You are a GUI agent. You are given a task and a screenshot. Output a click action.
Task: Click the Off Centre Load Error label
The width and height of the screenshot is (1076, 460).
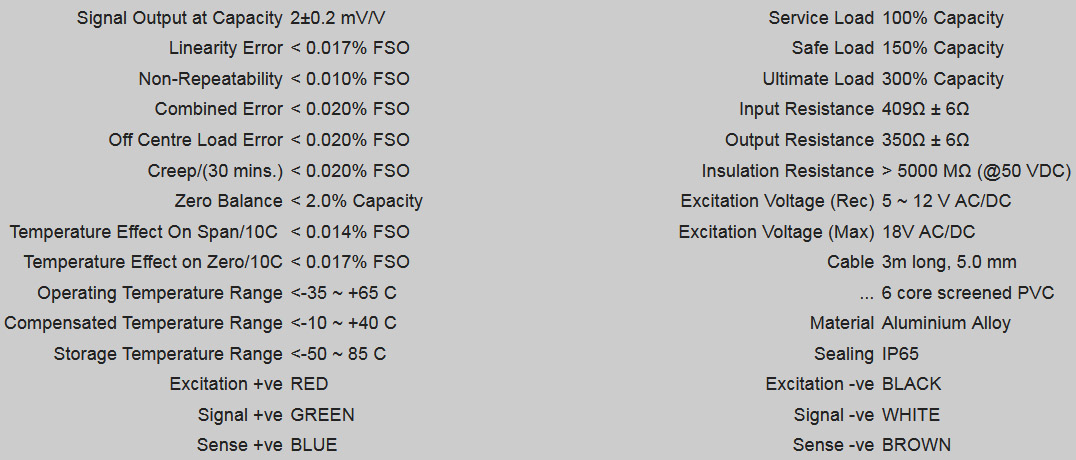pos(196,140)
